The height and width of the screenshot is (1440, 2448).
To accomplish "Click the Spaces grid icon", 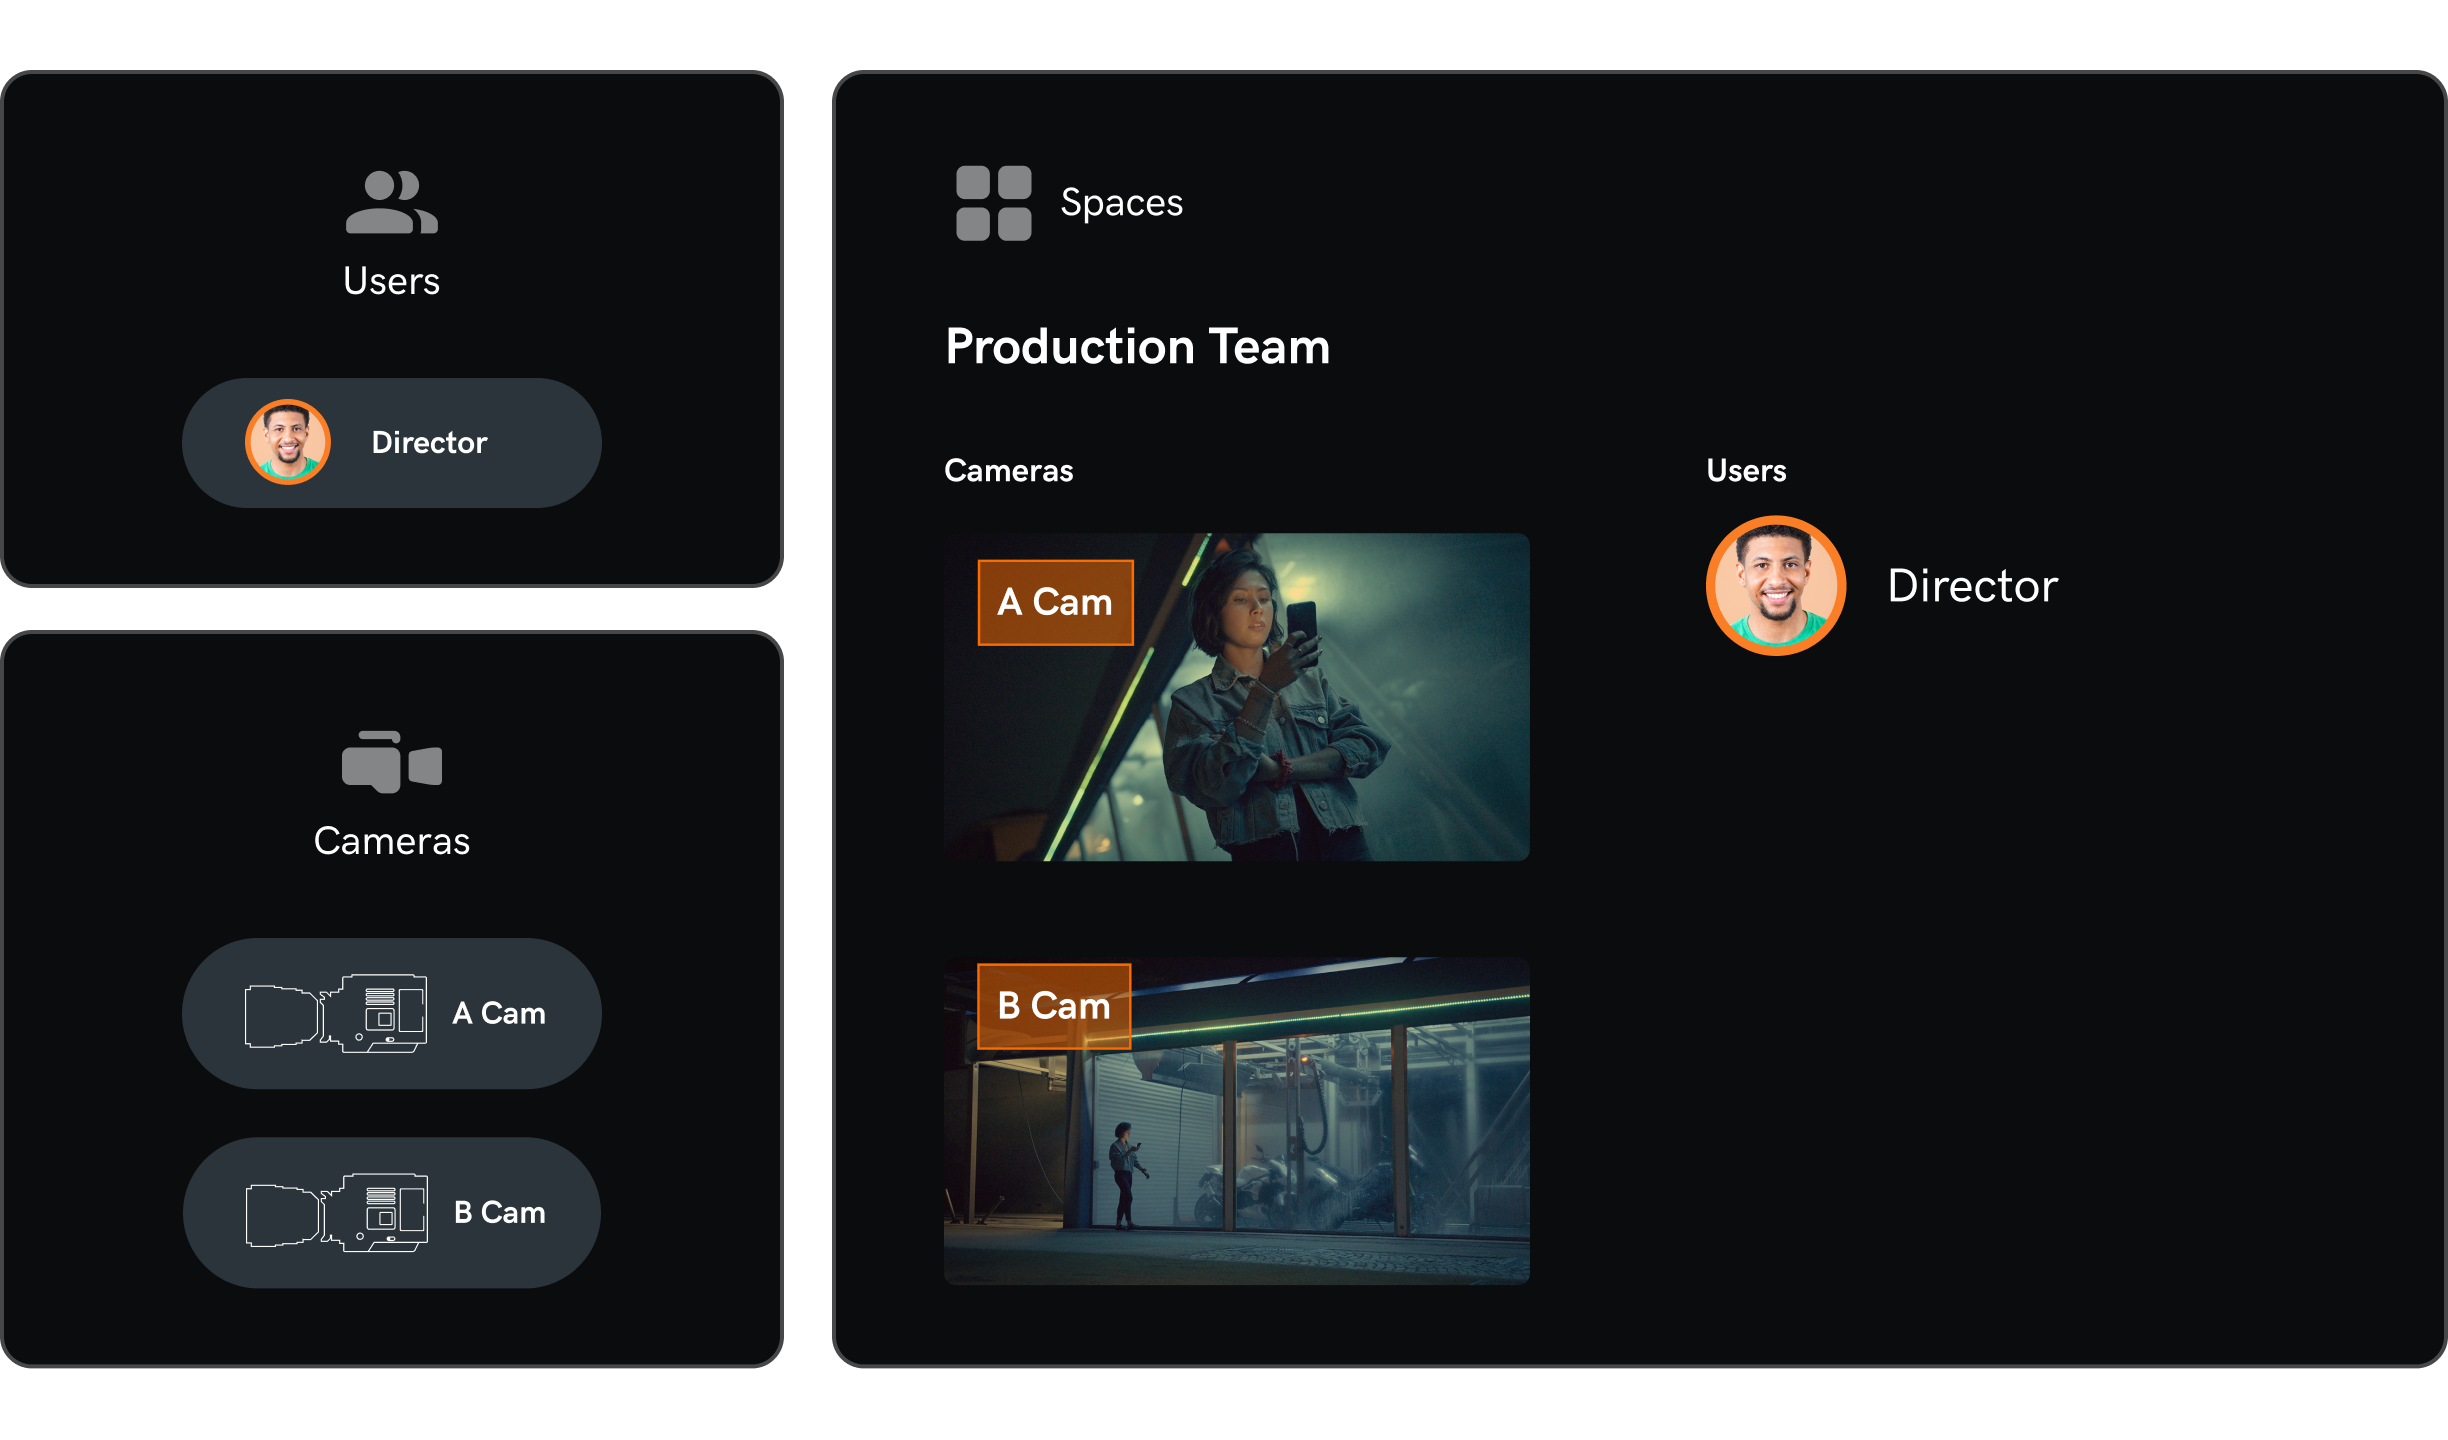I will tap(993, 203).
